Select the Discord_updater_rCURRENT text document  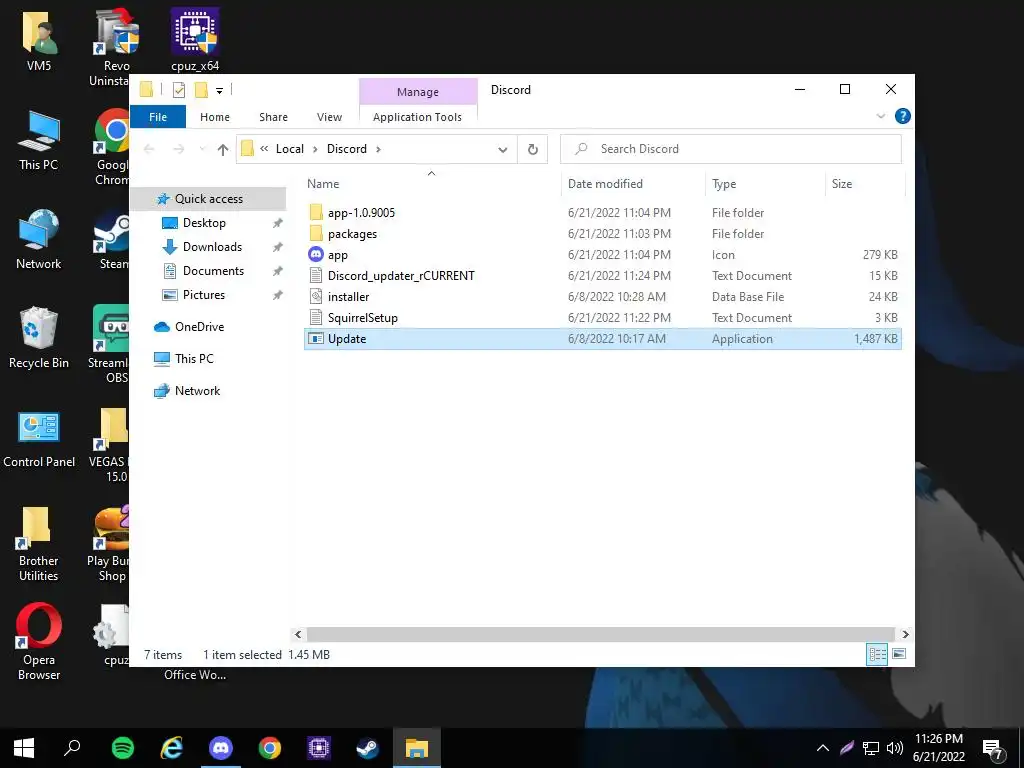[x=401, y=276]
